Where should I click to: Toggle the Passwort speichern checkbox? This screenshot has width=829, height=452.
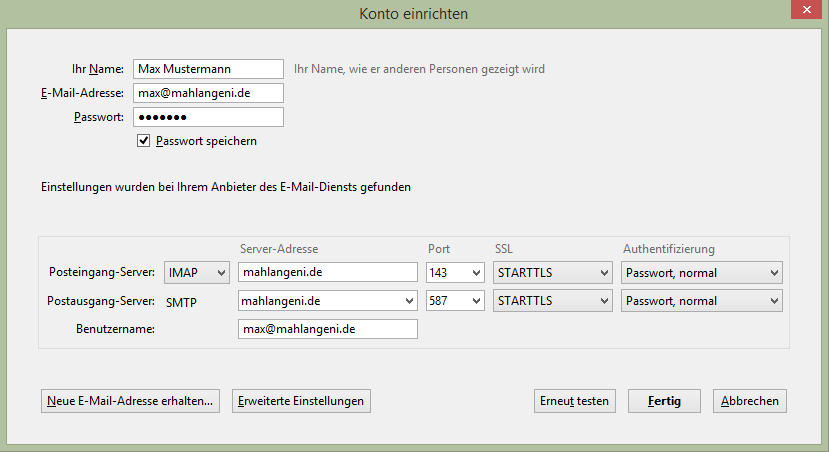tap(144, 141)
